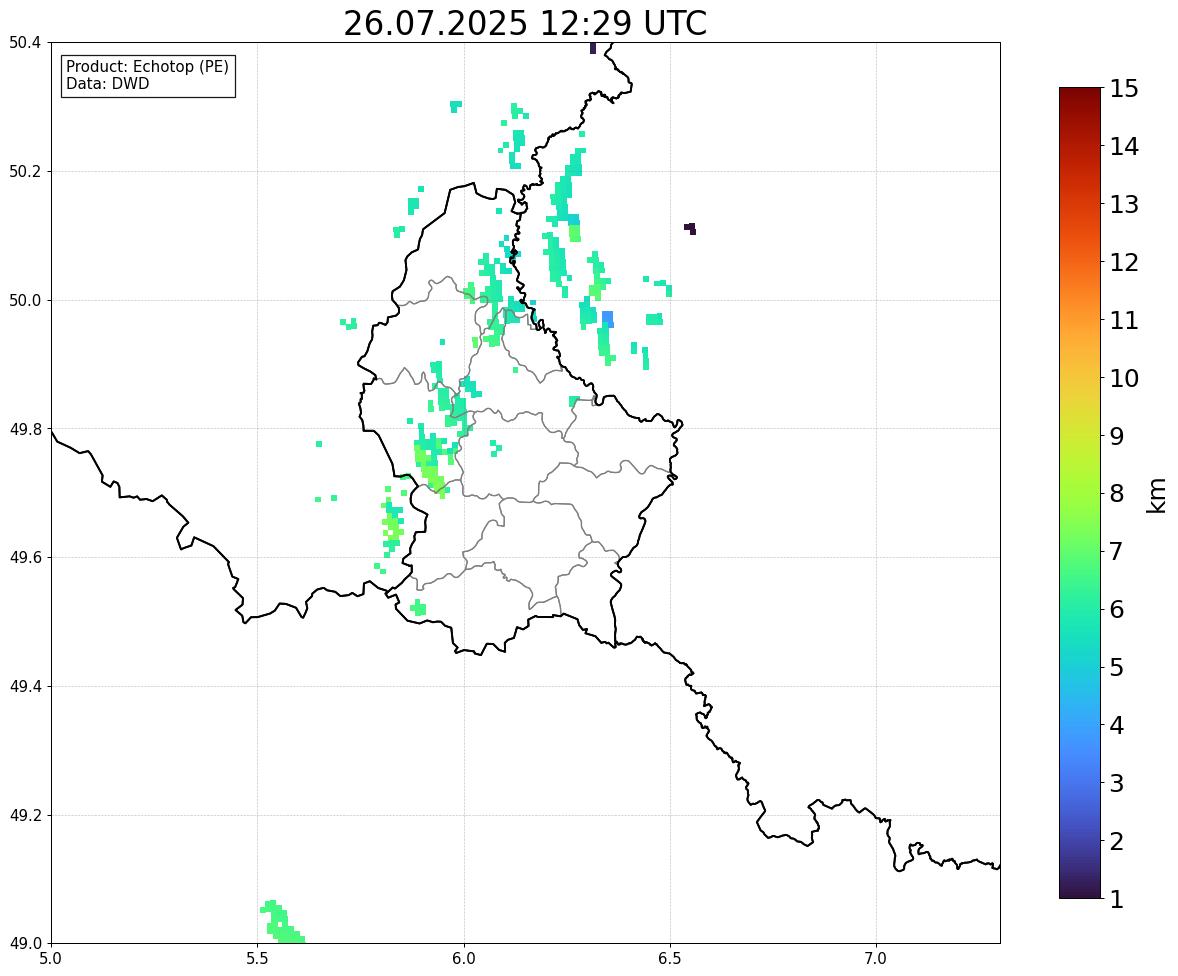This screenshot has height=976, width=1178.
Task: Click the latitude axis label 49.4
Action: pos(25,686)
